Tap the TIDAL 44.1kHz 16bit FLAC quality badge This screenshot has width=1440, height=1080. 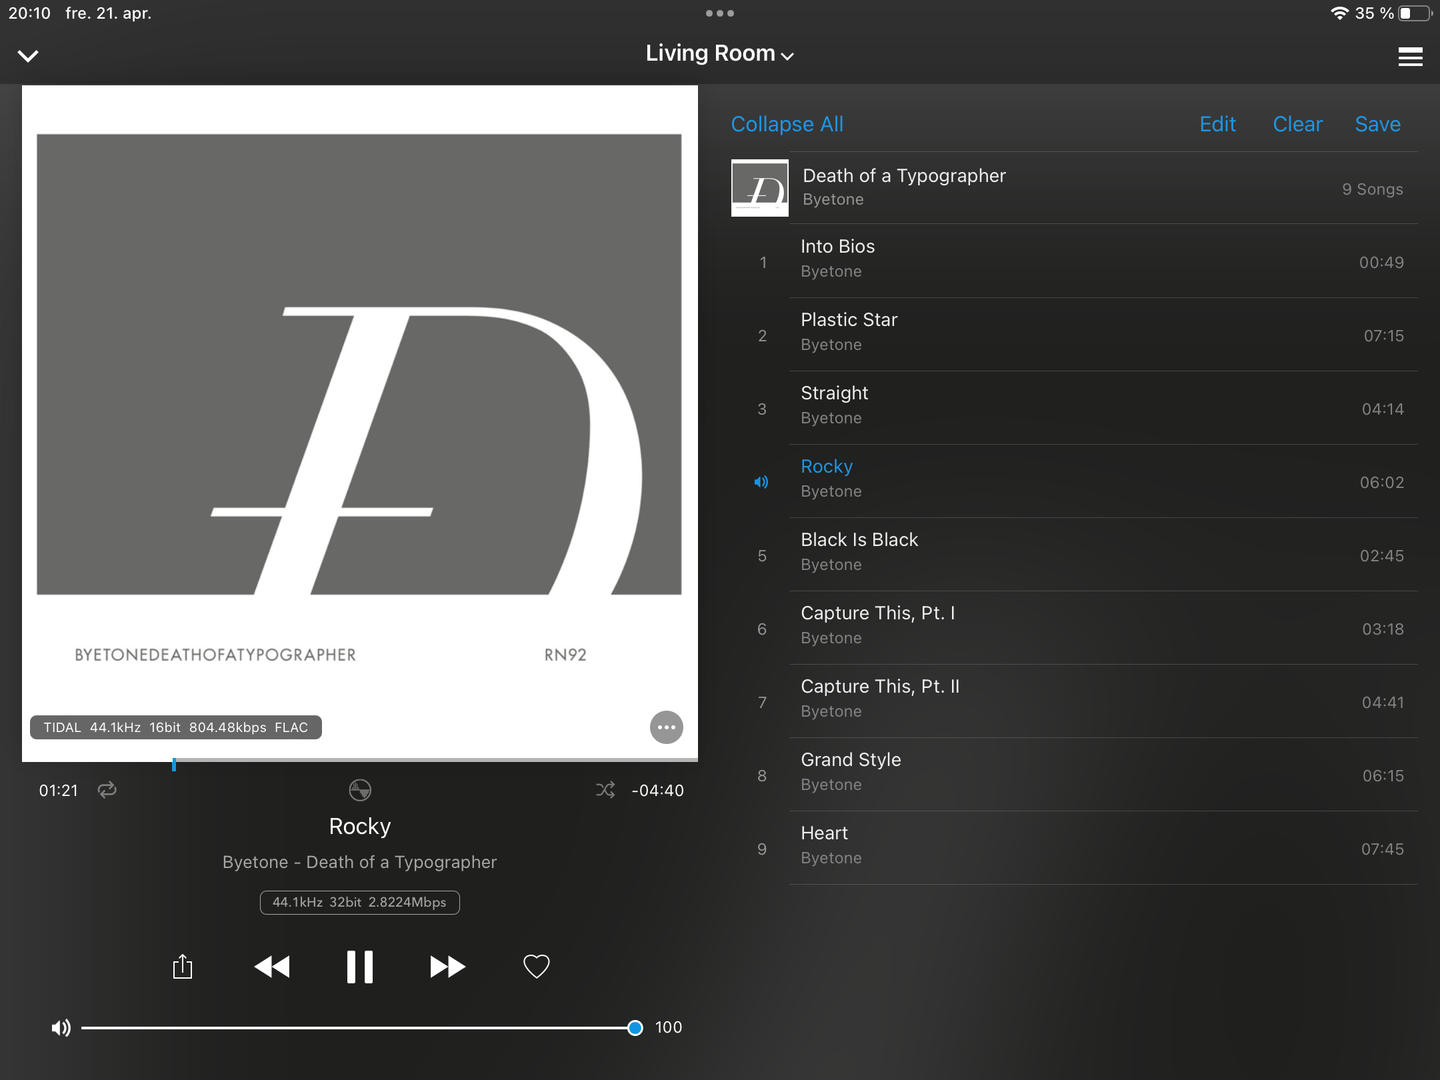(176, 727)
